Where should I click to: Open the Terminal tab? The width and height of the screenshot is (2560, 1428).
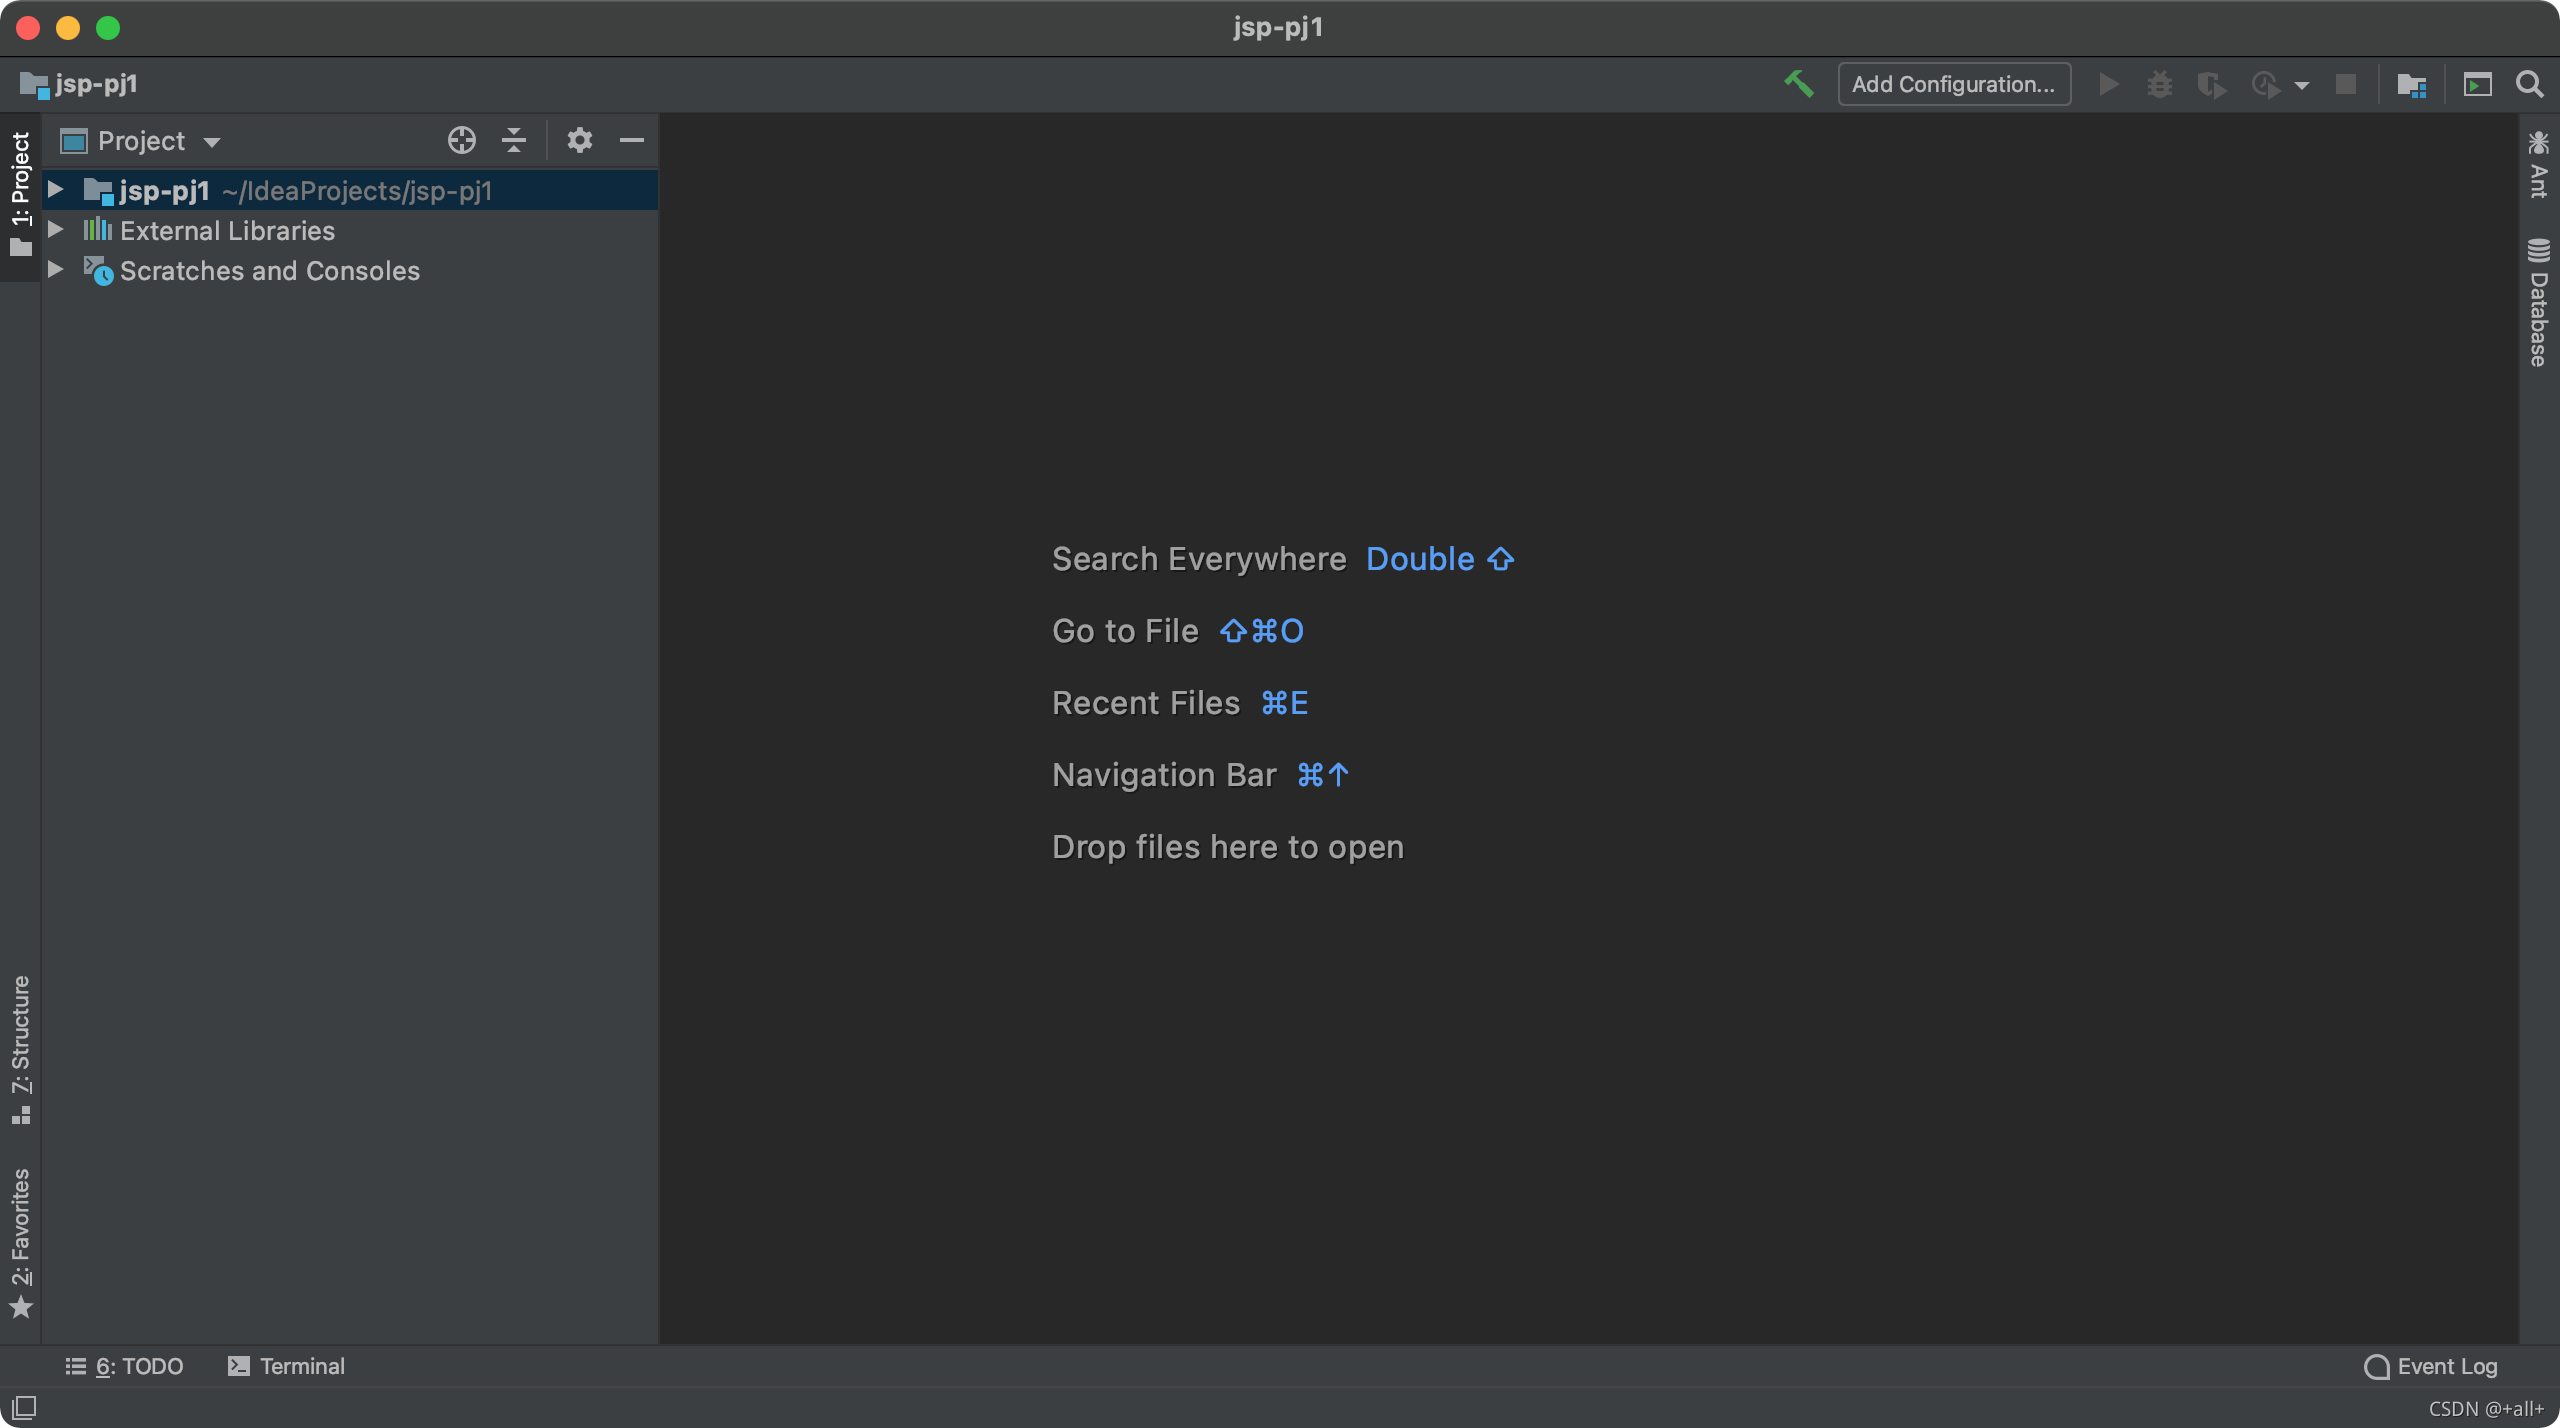click(287, 1366)
